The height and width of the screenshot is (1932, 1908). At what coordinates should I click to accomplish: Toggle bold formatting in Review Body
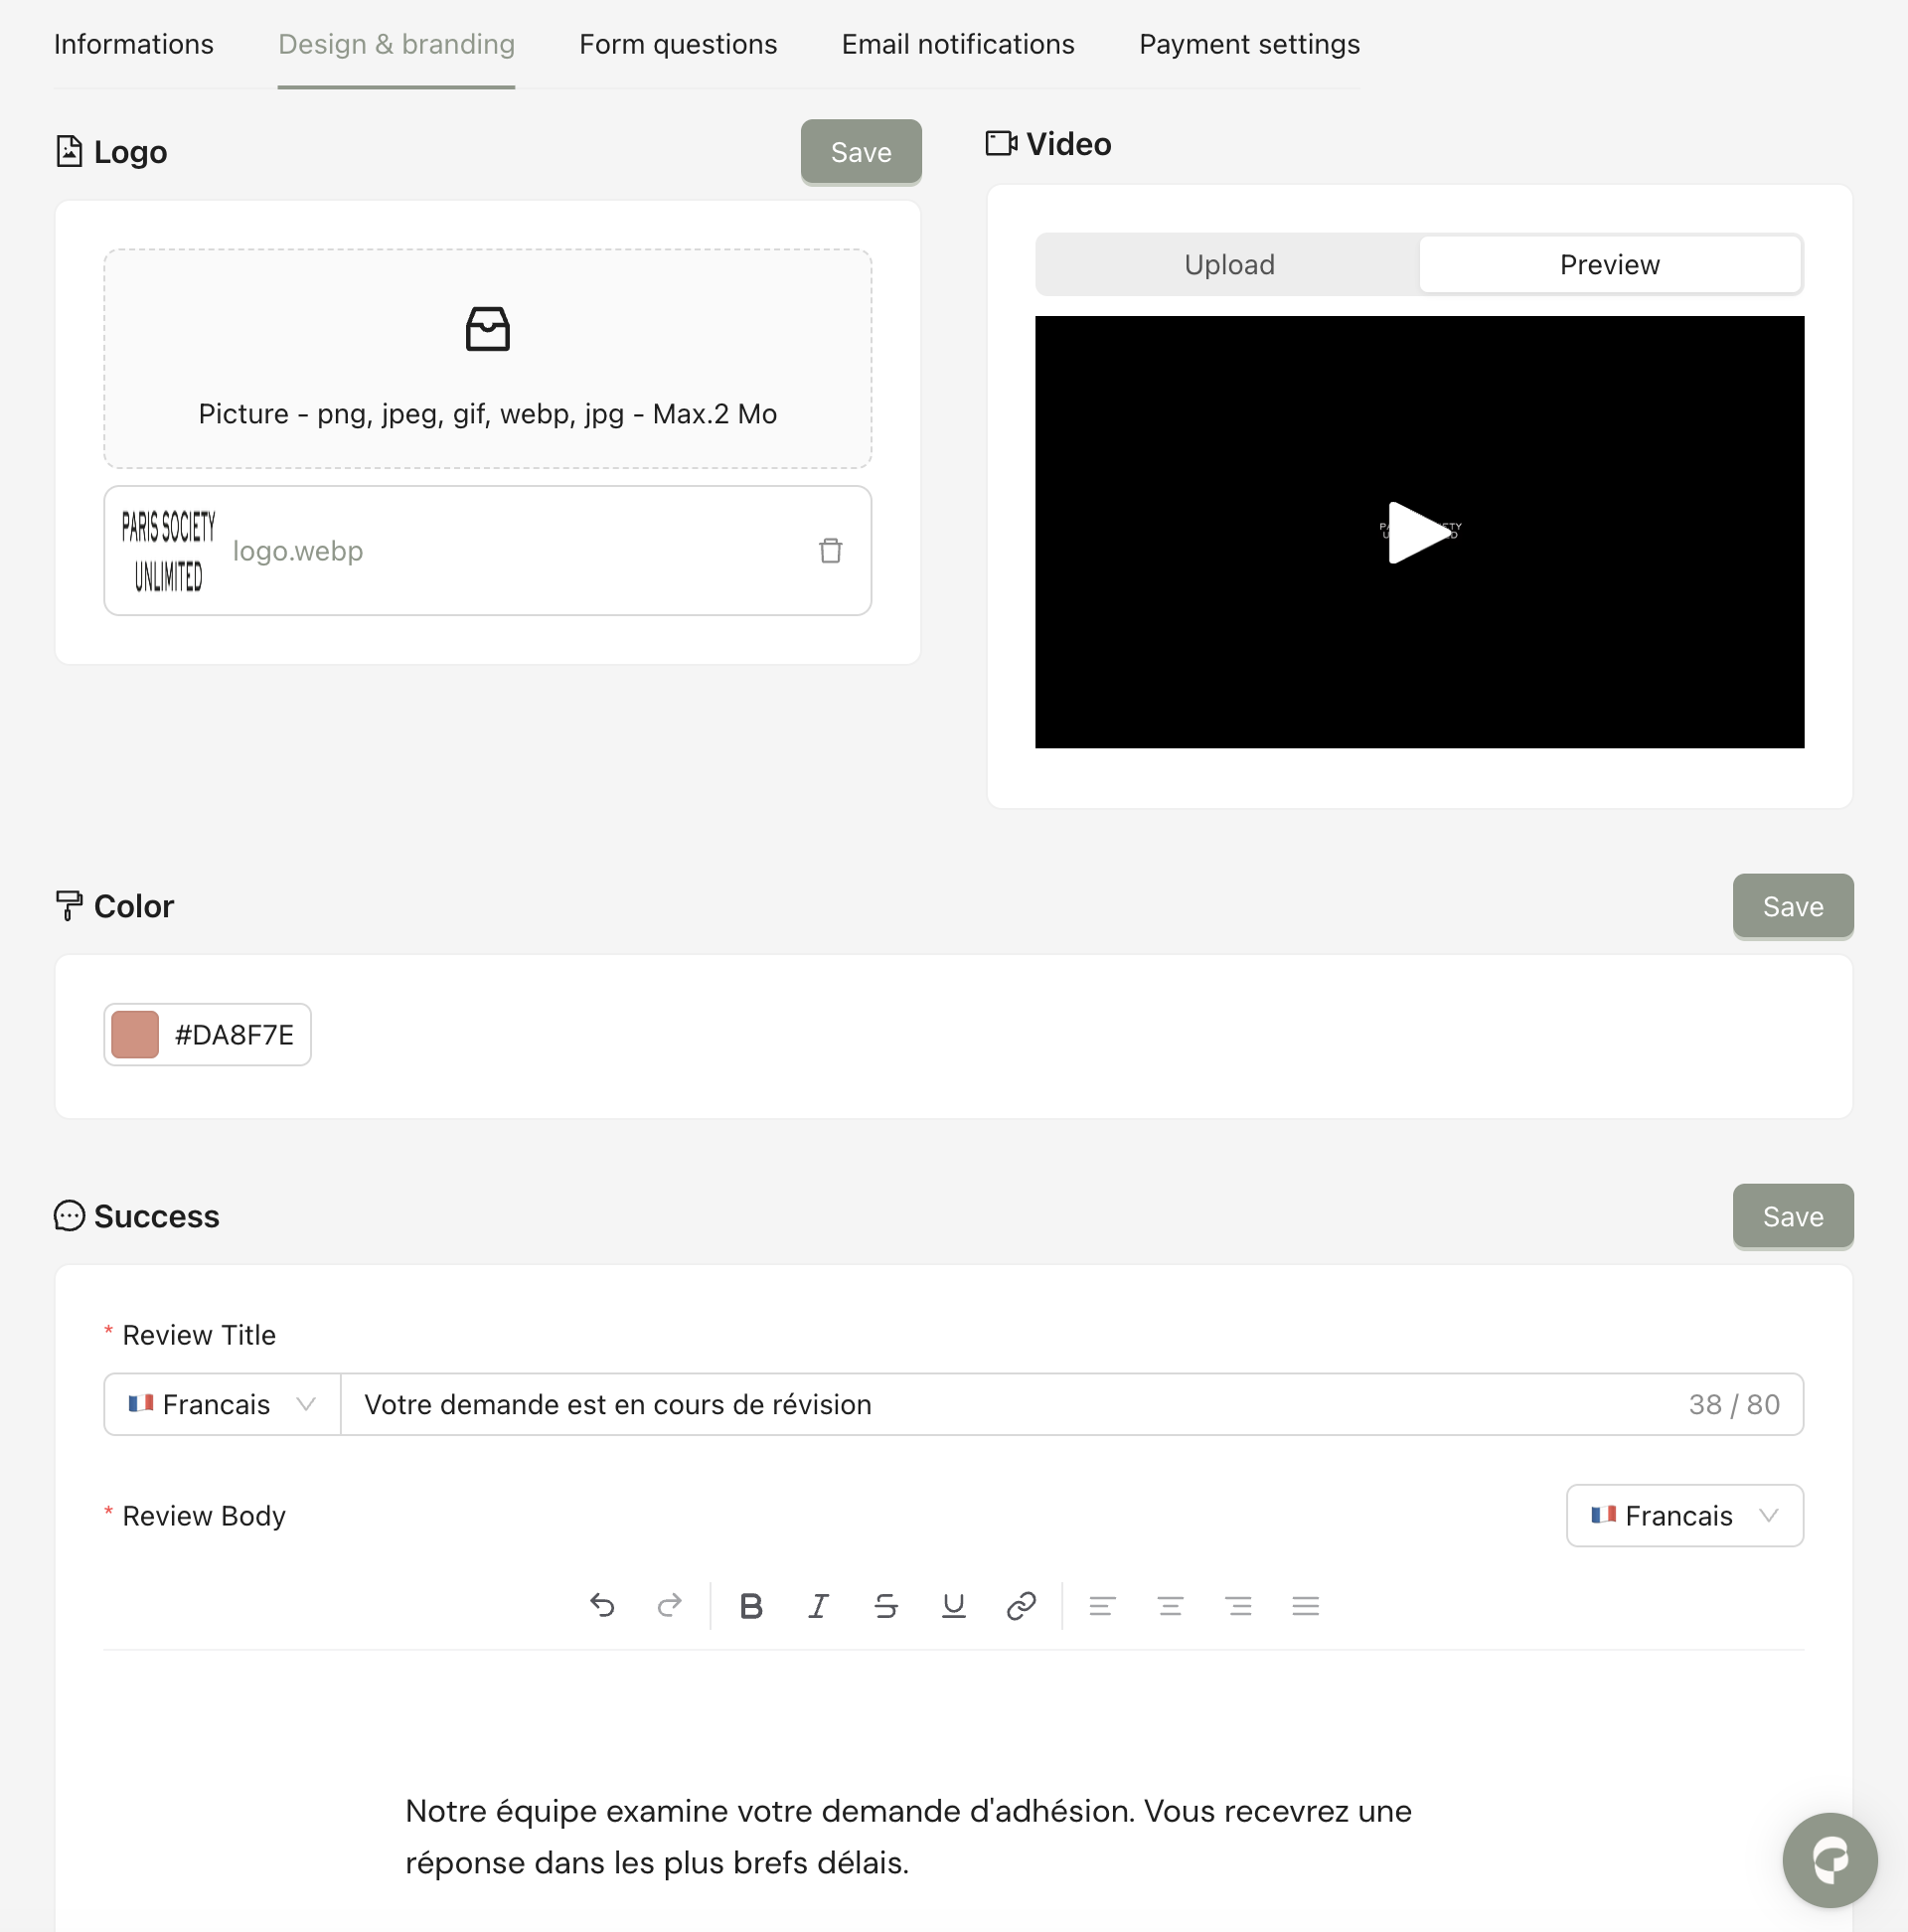[x=751, y=1606]
